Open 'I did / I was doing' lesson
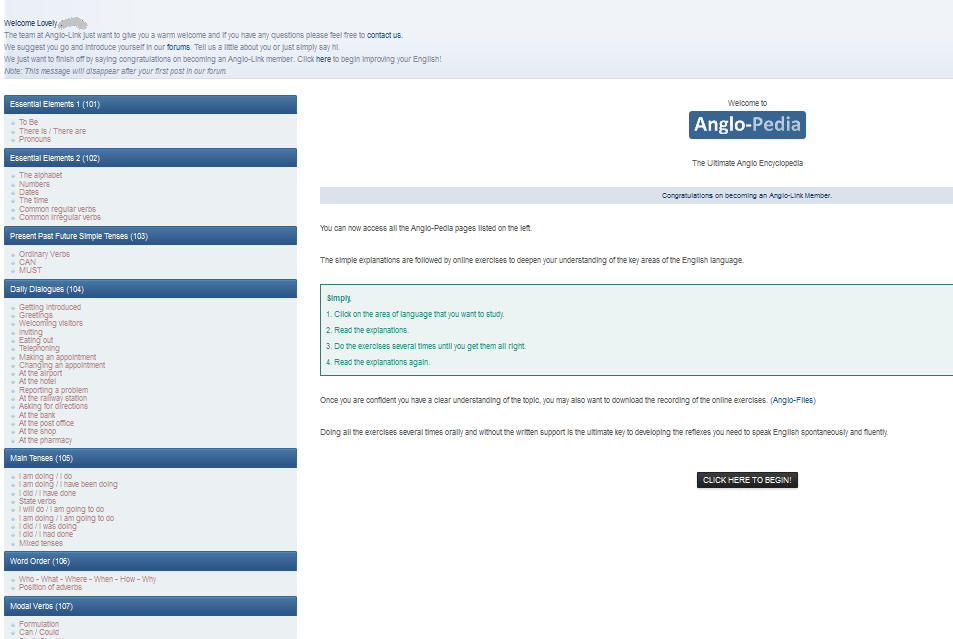The width and height of the screenshot is (953, 639). 47,527
